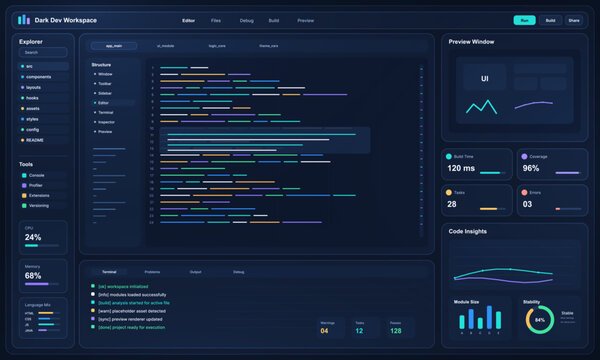Open Profiler in the Tools list

click(43, 185)
